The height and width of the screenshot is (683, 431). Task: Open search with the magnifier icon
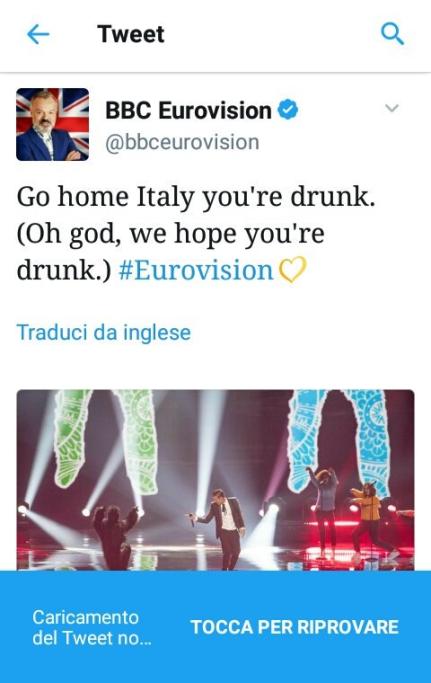click(x=392, y=34)
